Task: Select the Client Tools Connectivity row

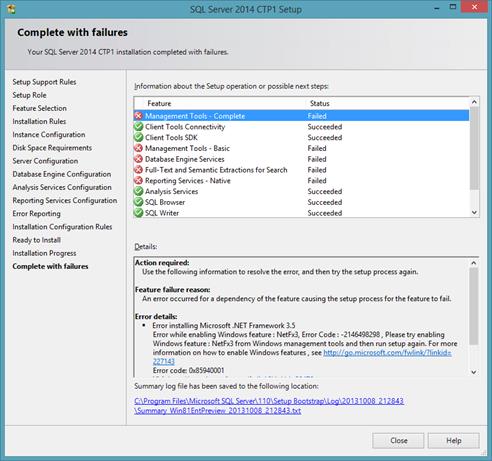Action: click(301, 127)
